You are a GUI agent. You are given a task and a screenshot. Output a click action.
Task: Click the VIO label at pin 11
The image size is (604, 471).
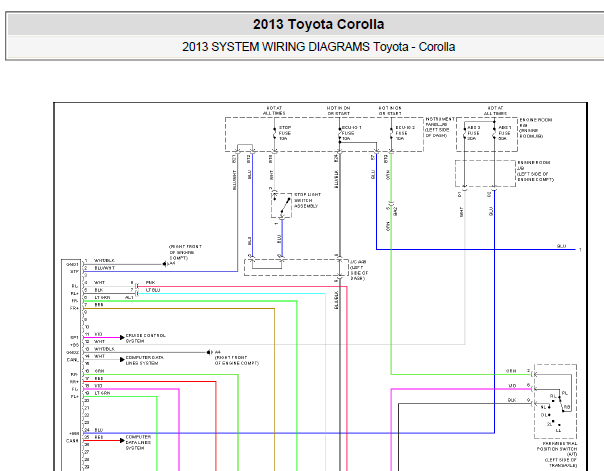pyautogui.click(x=98, y=334)
